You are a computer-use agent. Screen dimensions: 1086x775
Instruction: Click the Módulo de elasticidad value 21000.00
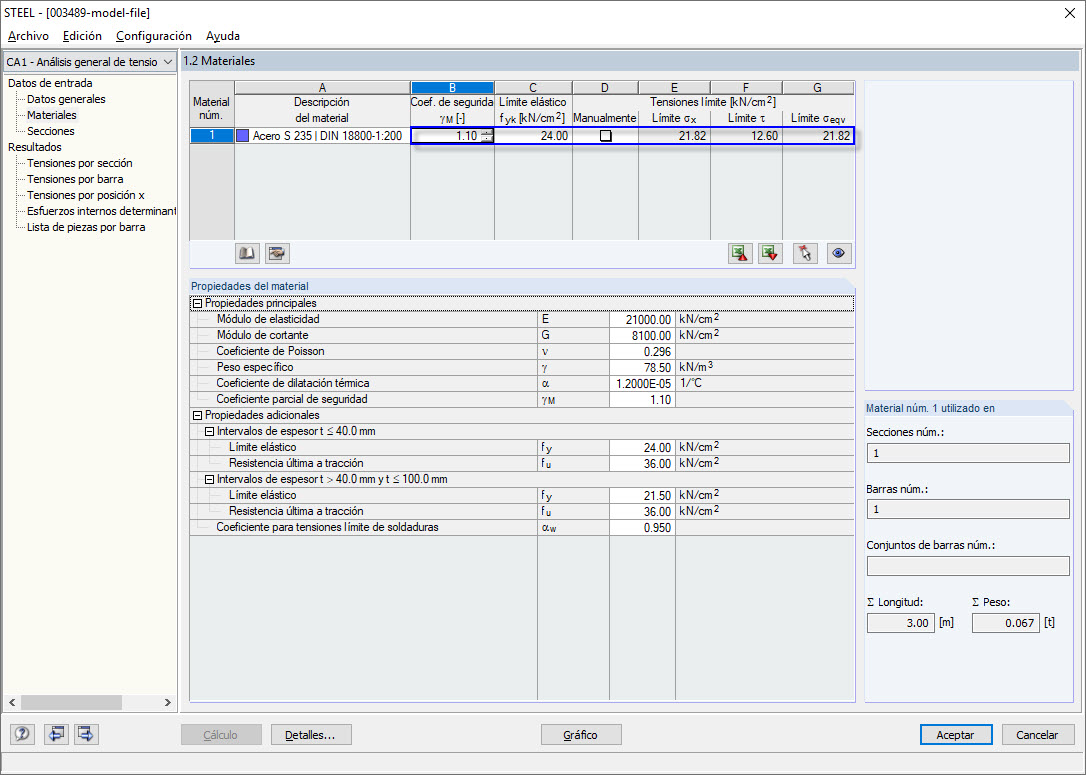click(x=642, y=319)
